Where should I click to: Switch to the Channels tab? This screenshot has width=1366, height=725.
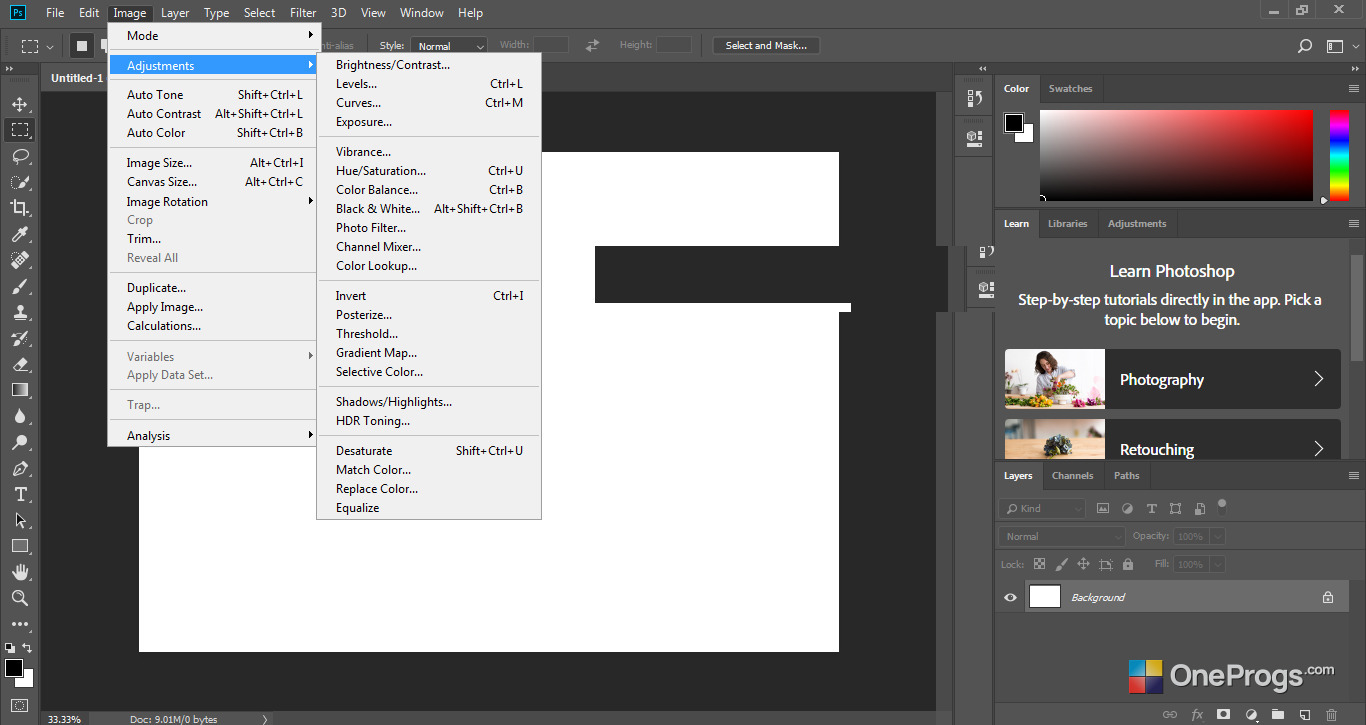tap(1072, 476)
